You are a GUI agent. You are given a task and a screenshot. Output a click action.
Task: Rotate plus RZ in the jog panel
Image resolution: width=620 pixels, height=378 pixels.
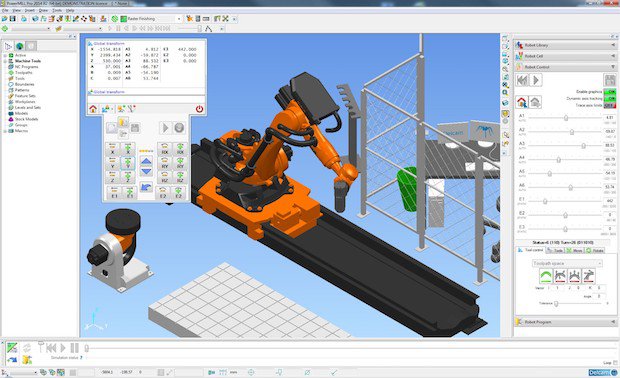(180, 177)
